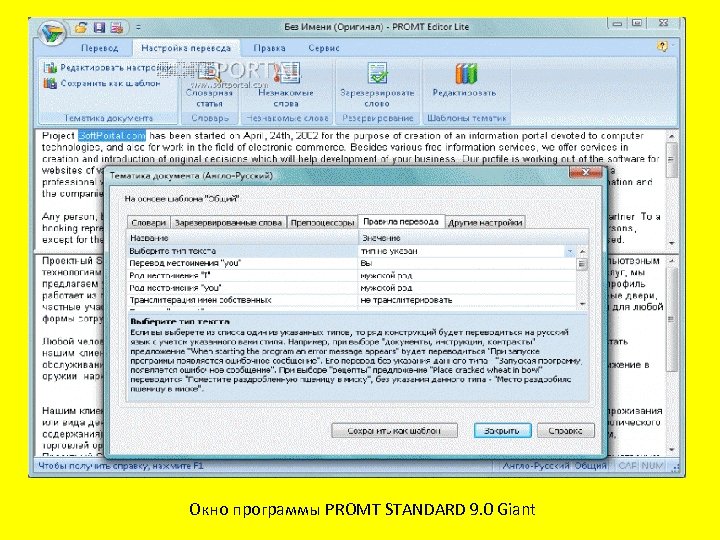The image size is (720, 540).
Task: Expand the тип не указан dropdown arrow
Action: 570,251
